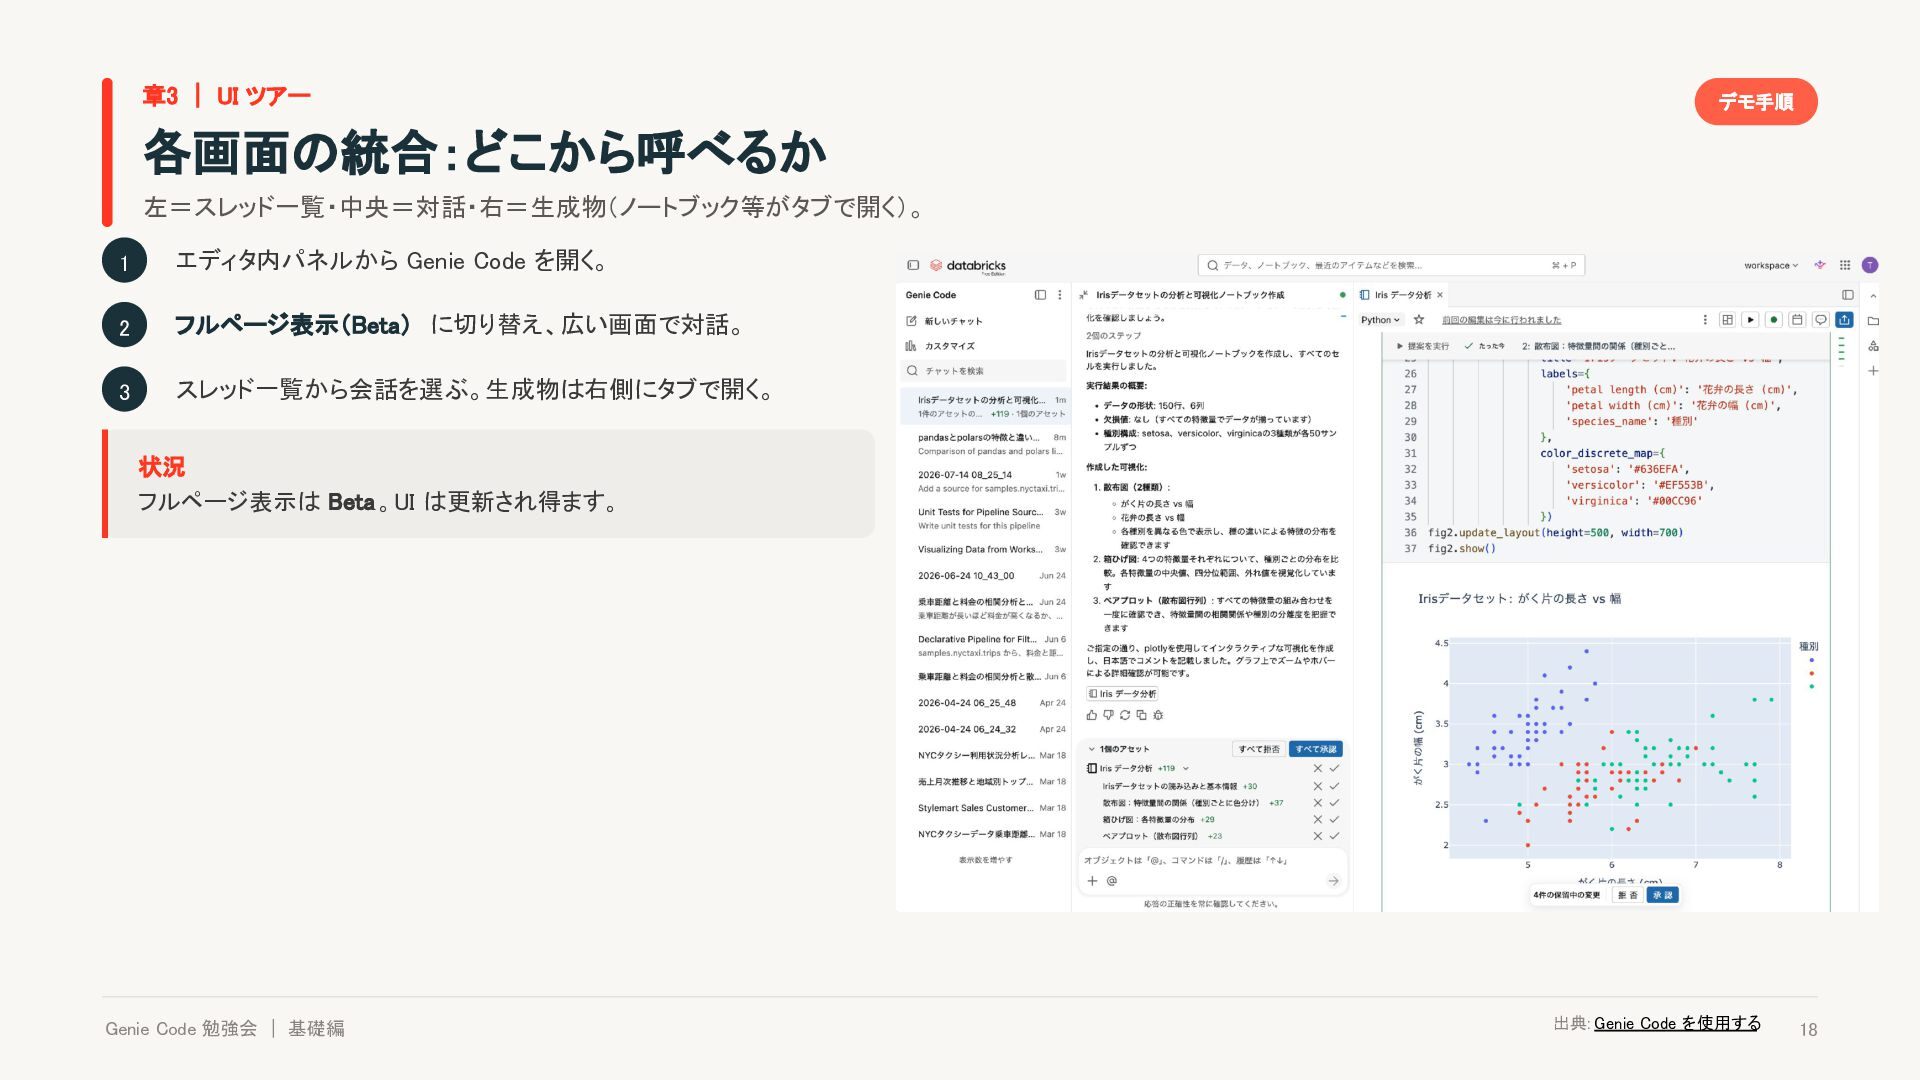The height and width of the screenshot is (1080, 1920).
Task: Click the thumbs-down feedback icon
Action: 1108,715
